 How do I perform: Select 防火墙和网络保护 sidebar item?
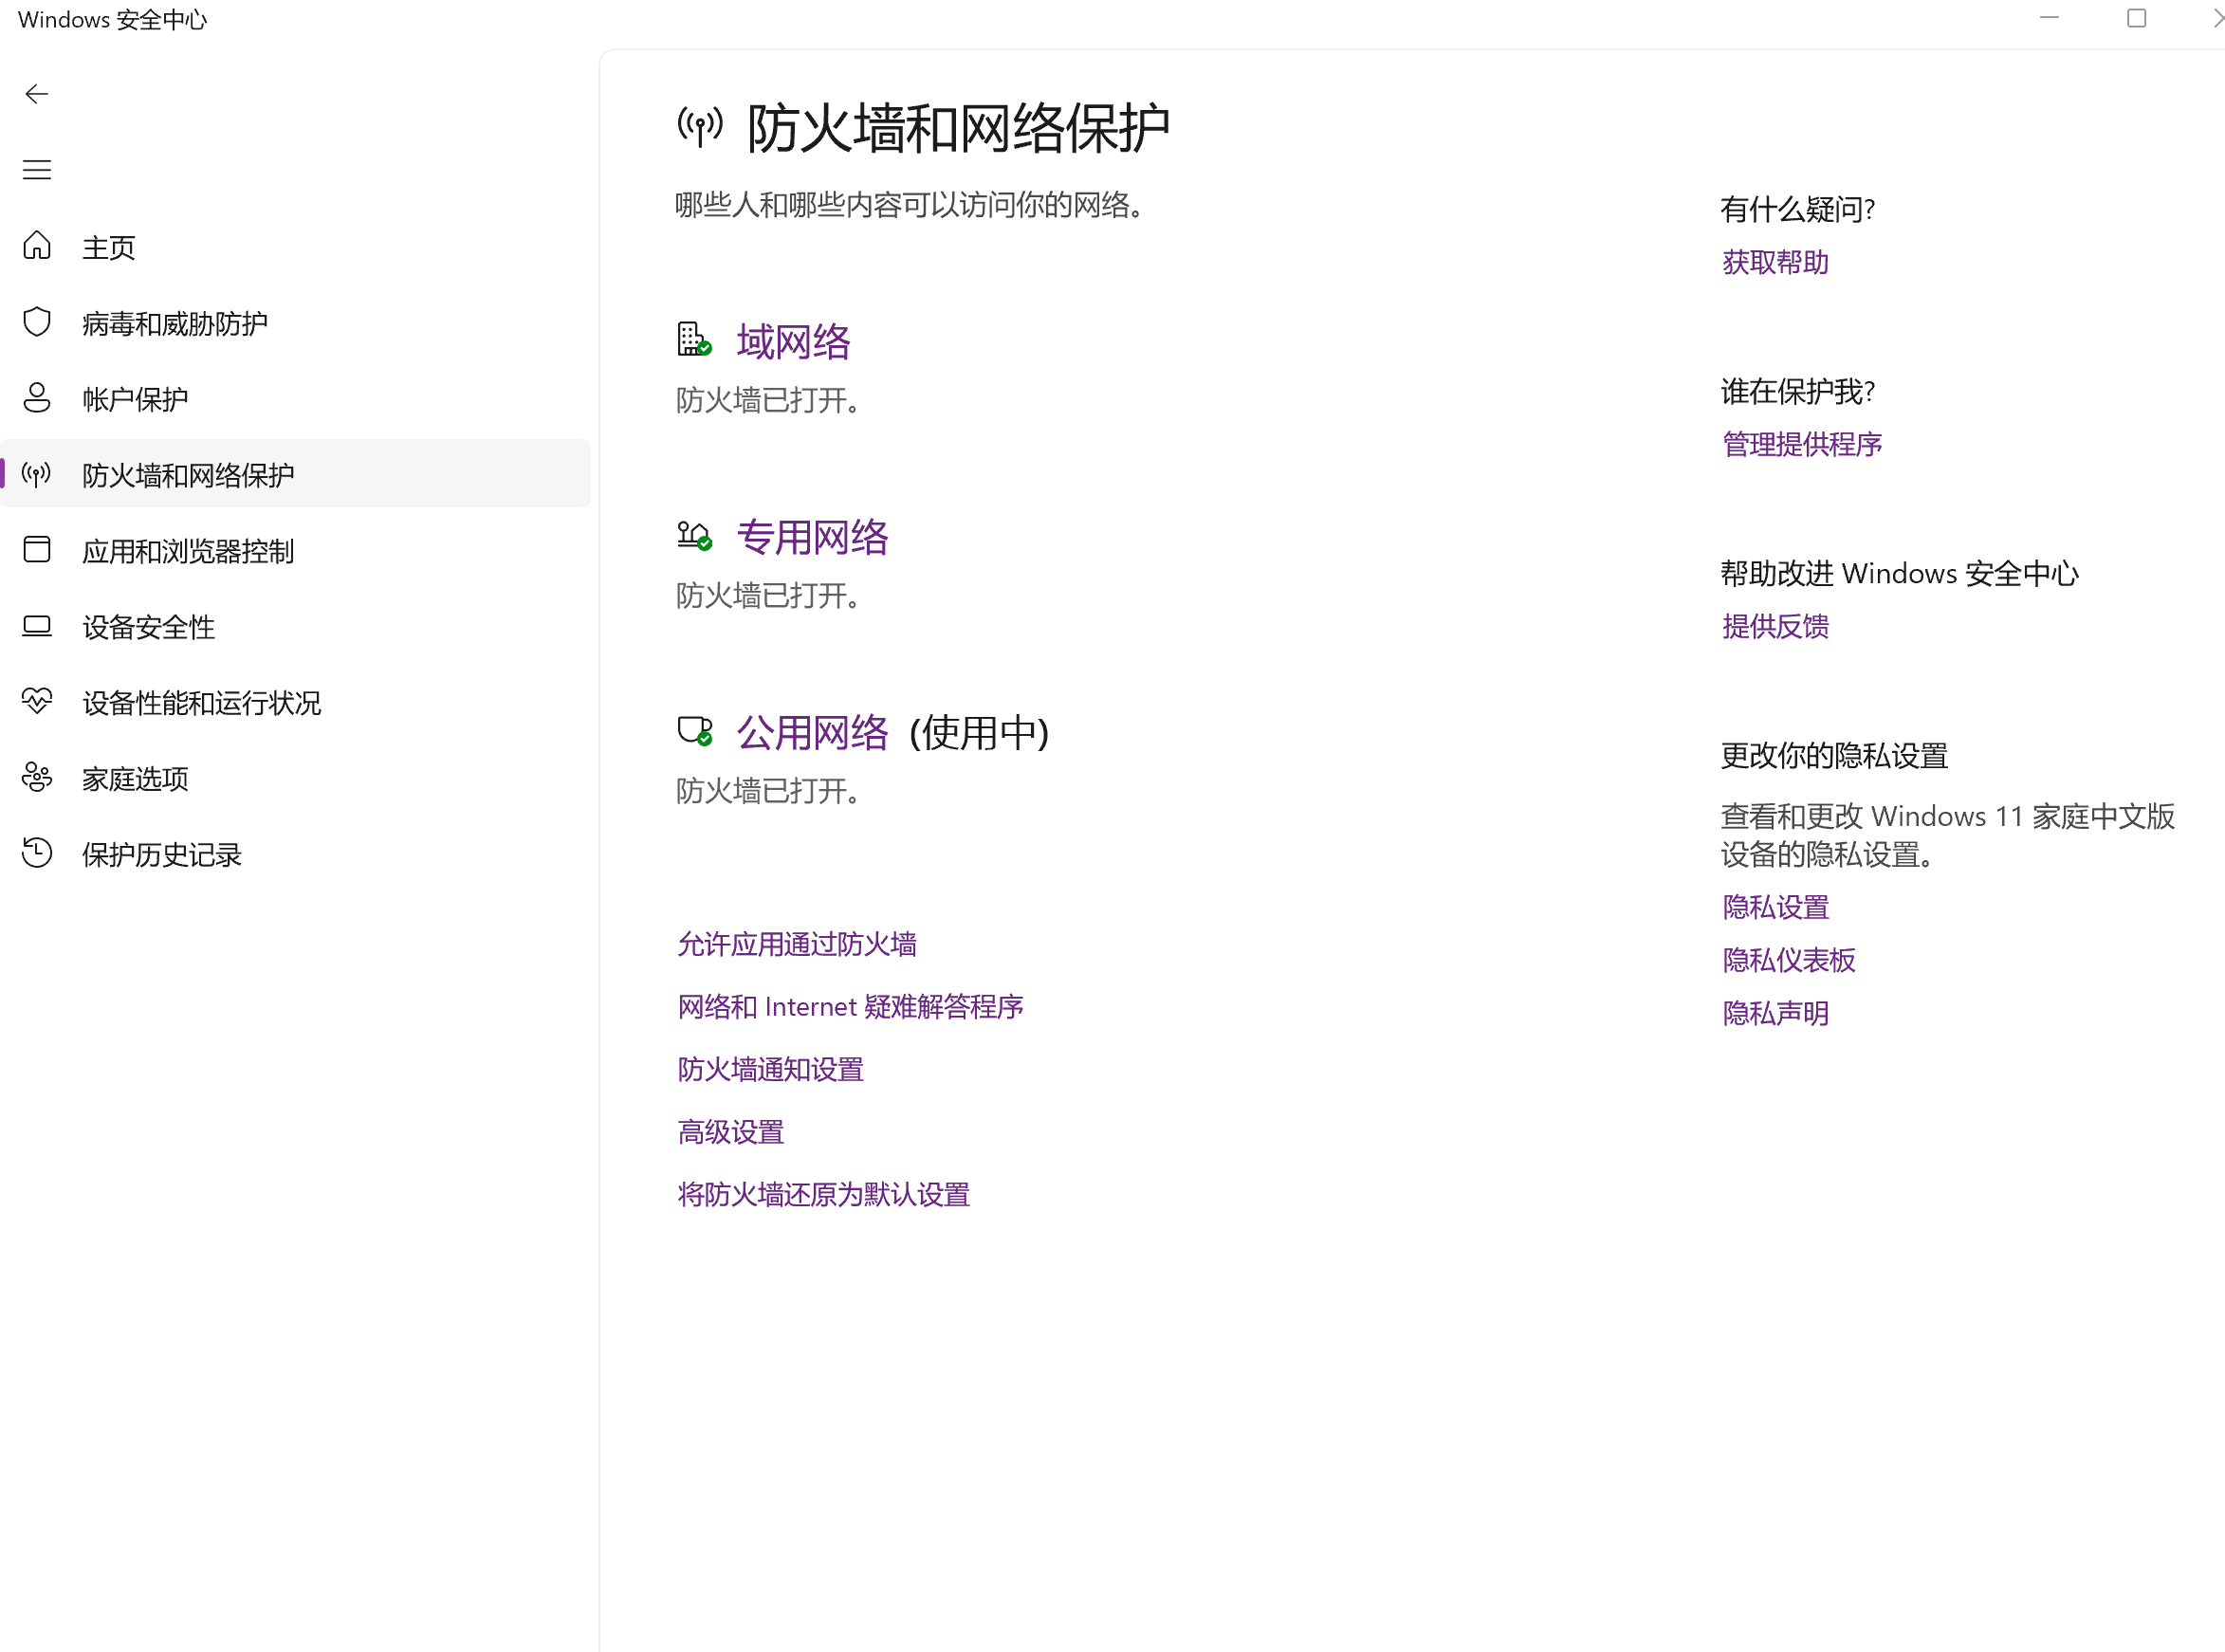pos(188,475)
